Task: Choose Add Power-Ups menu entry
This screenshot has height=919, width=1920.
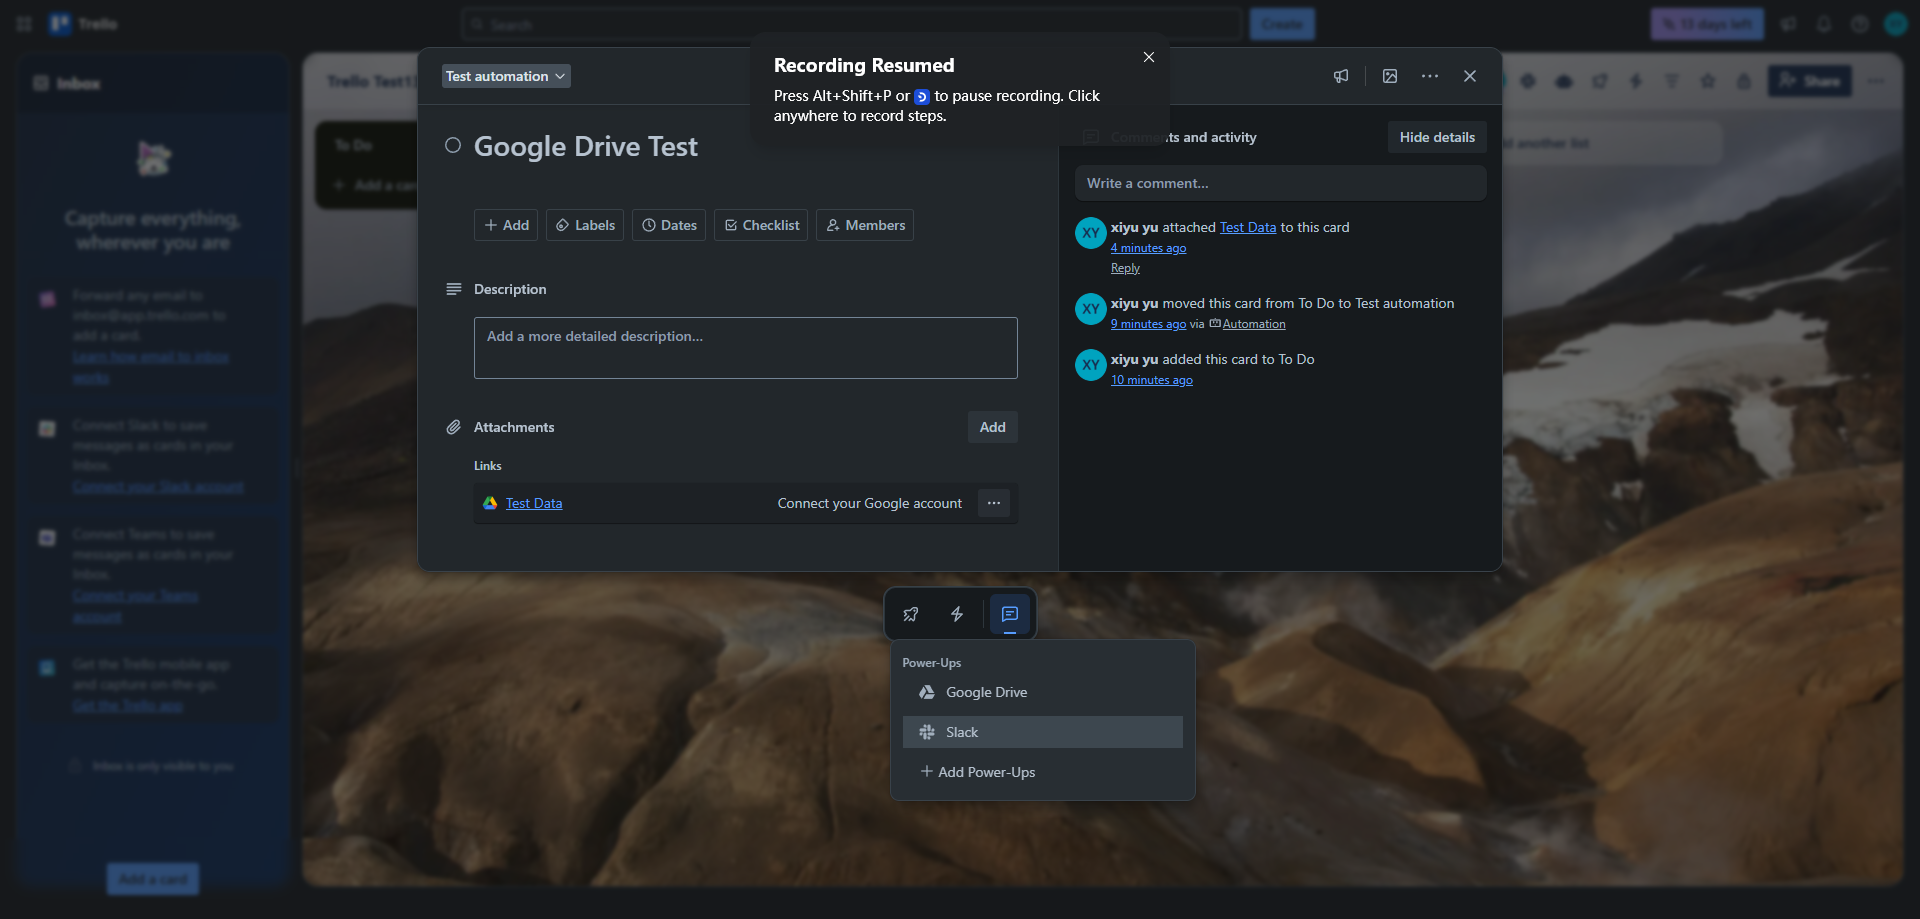Action: tap(1043, 772)
